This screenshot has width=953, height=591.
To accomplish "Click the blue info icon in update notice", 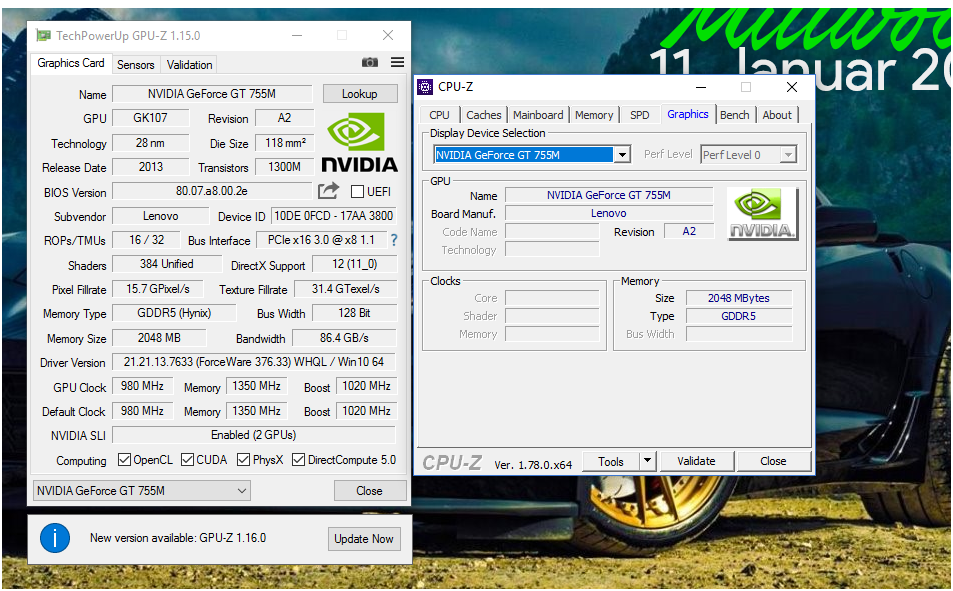I will [55, 537].
